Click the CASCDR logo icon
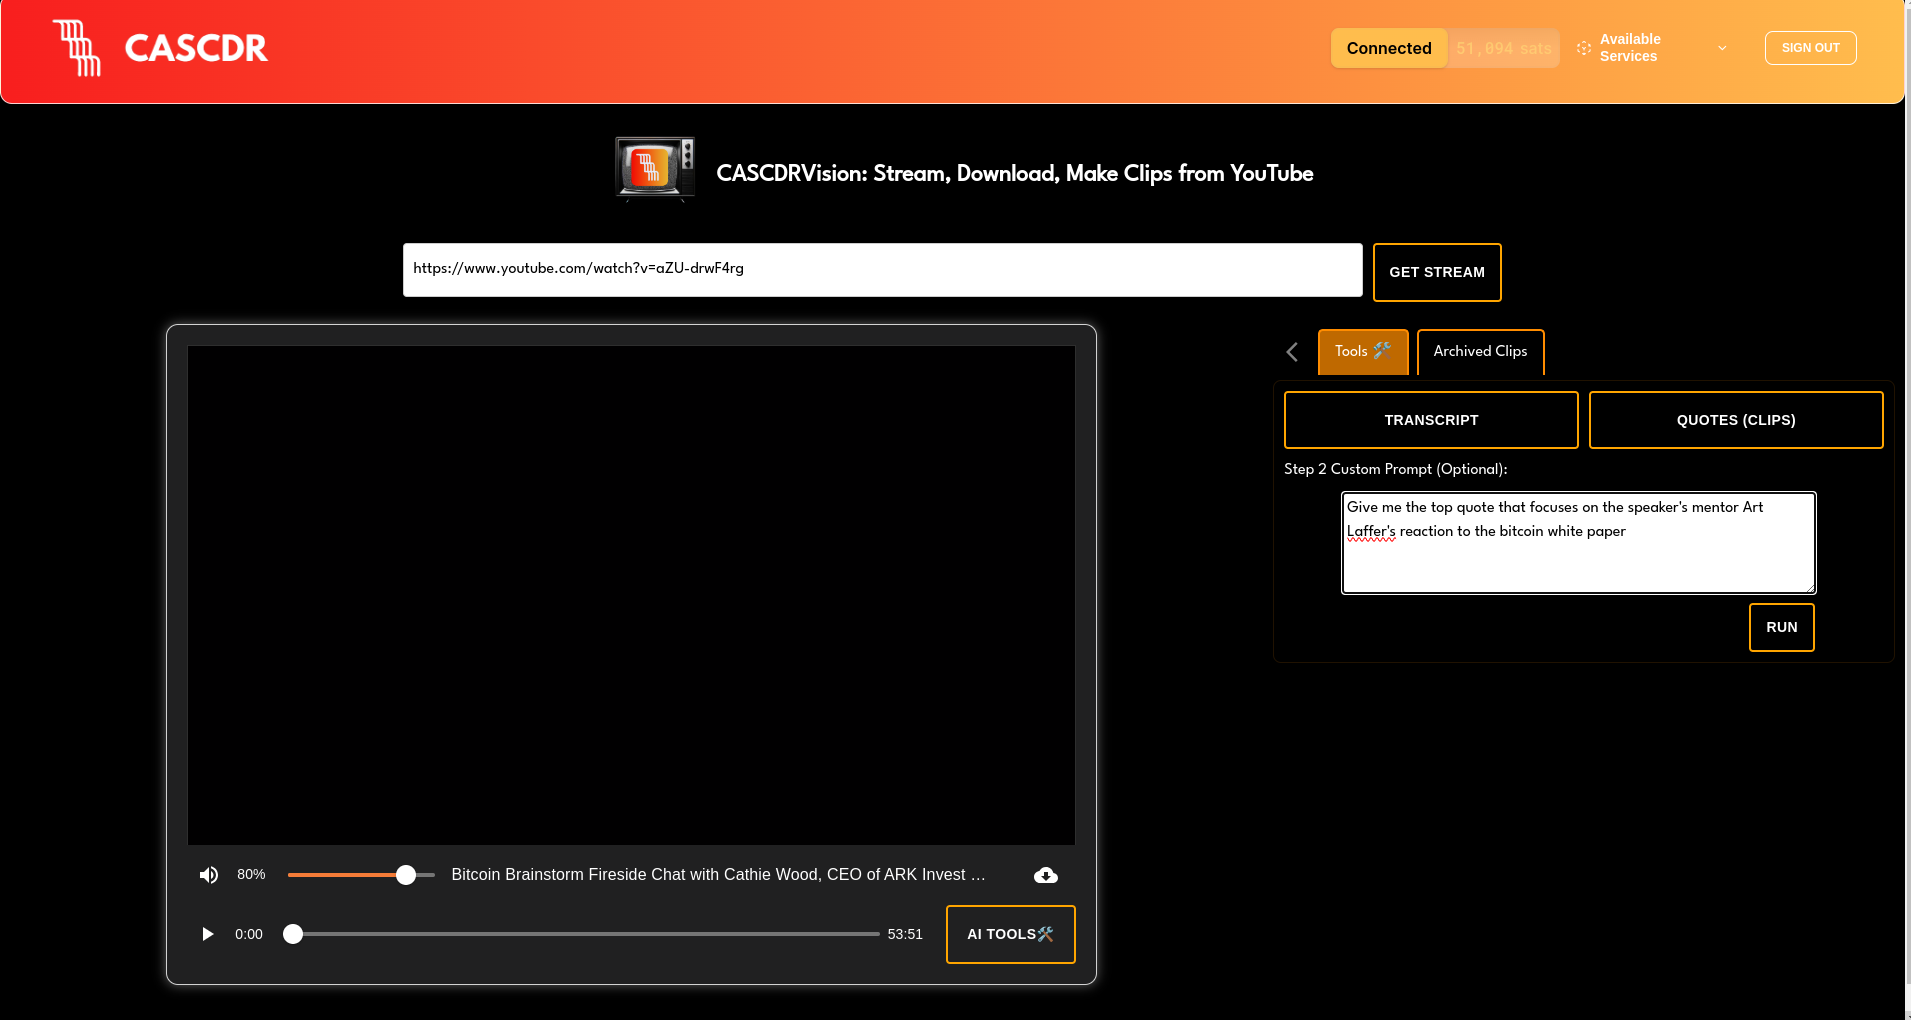The image size is (1911, 1020). 77,48
